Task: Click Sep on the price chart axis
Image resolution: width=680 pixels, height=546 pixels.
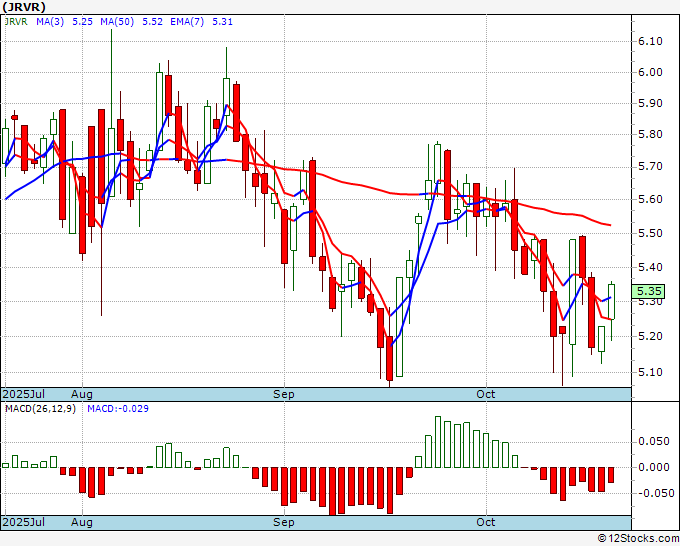Action: coord(284,394)
